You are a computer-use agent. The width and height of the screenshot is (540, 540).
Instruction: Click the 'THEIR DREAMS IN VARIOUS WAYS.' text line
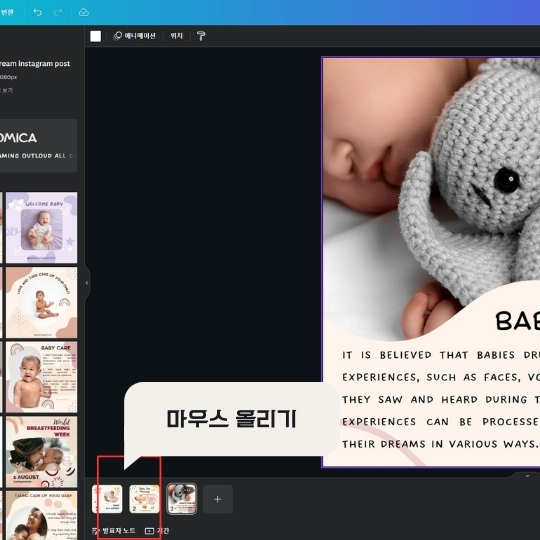click(x=440, y=444)
